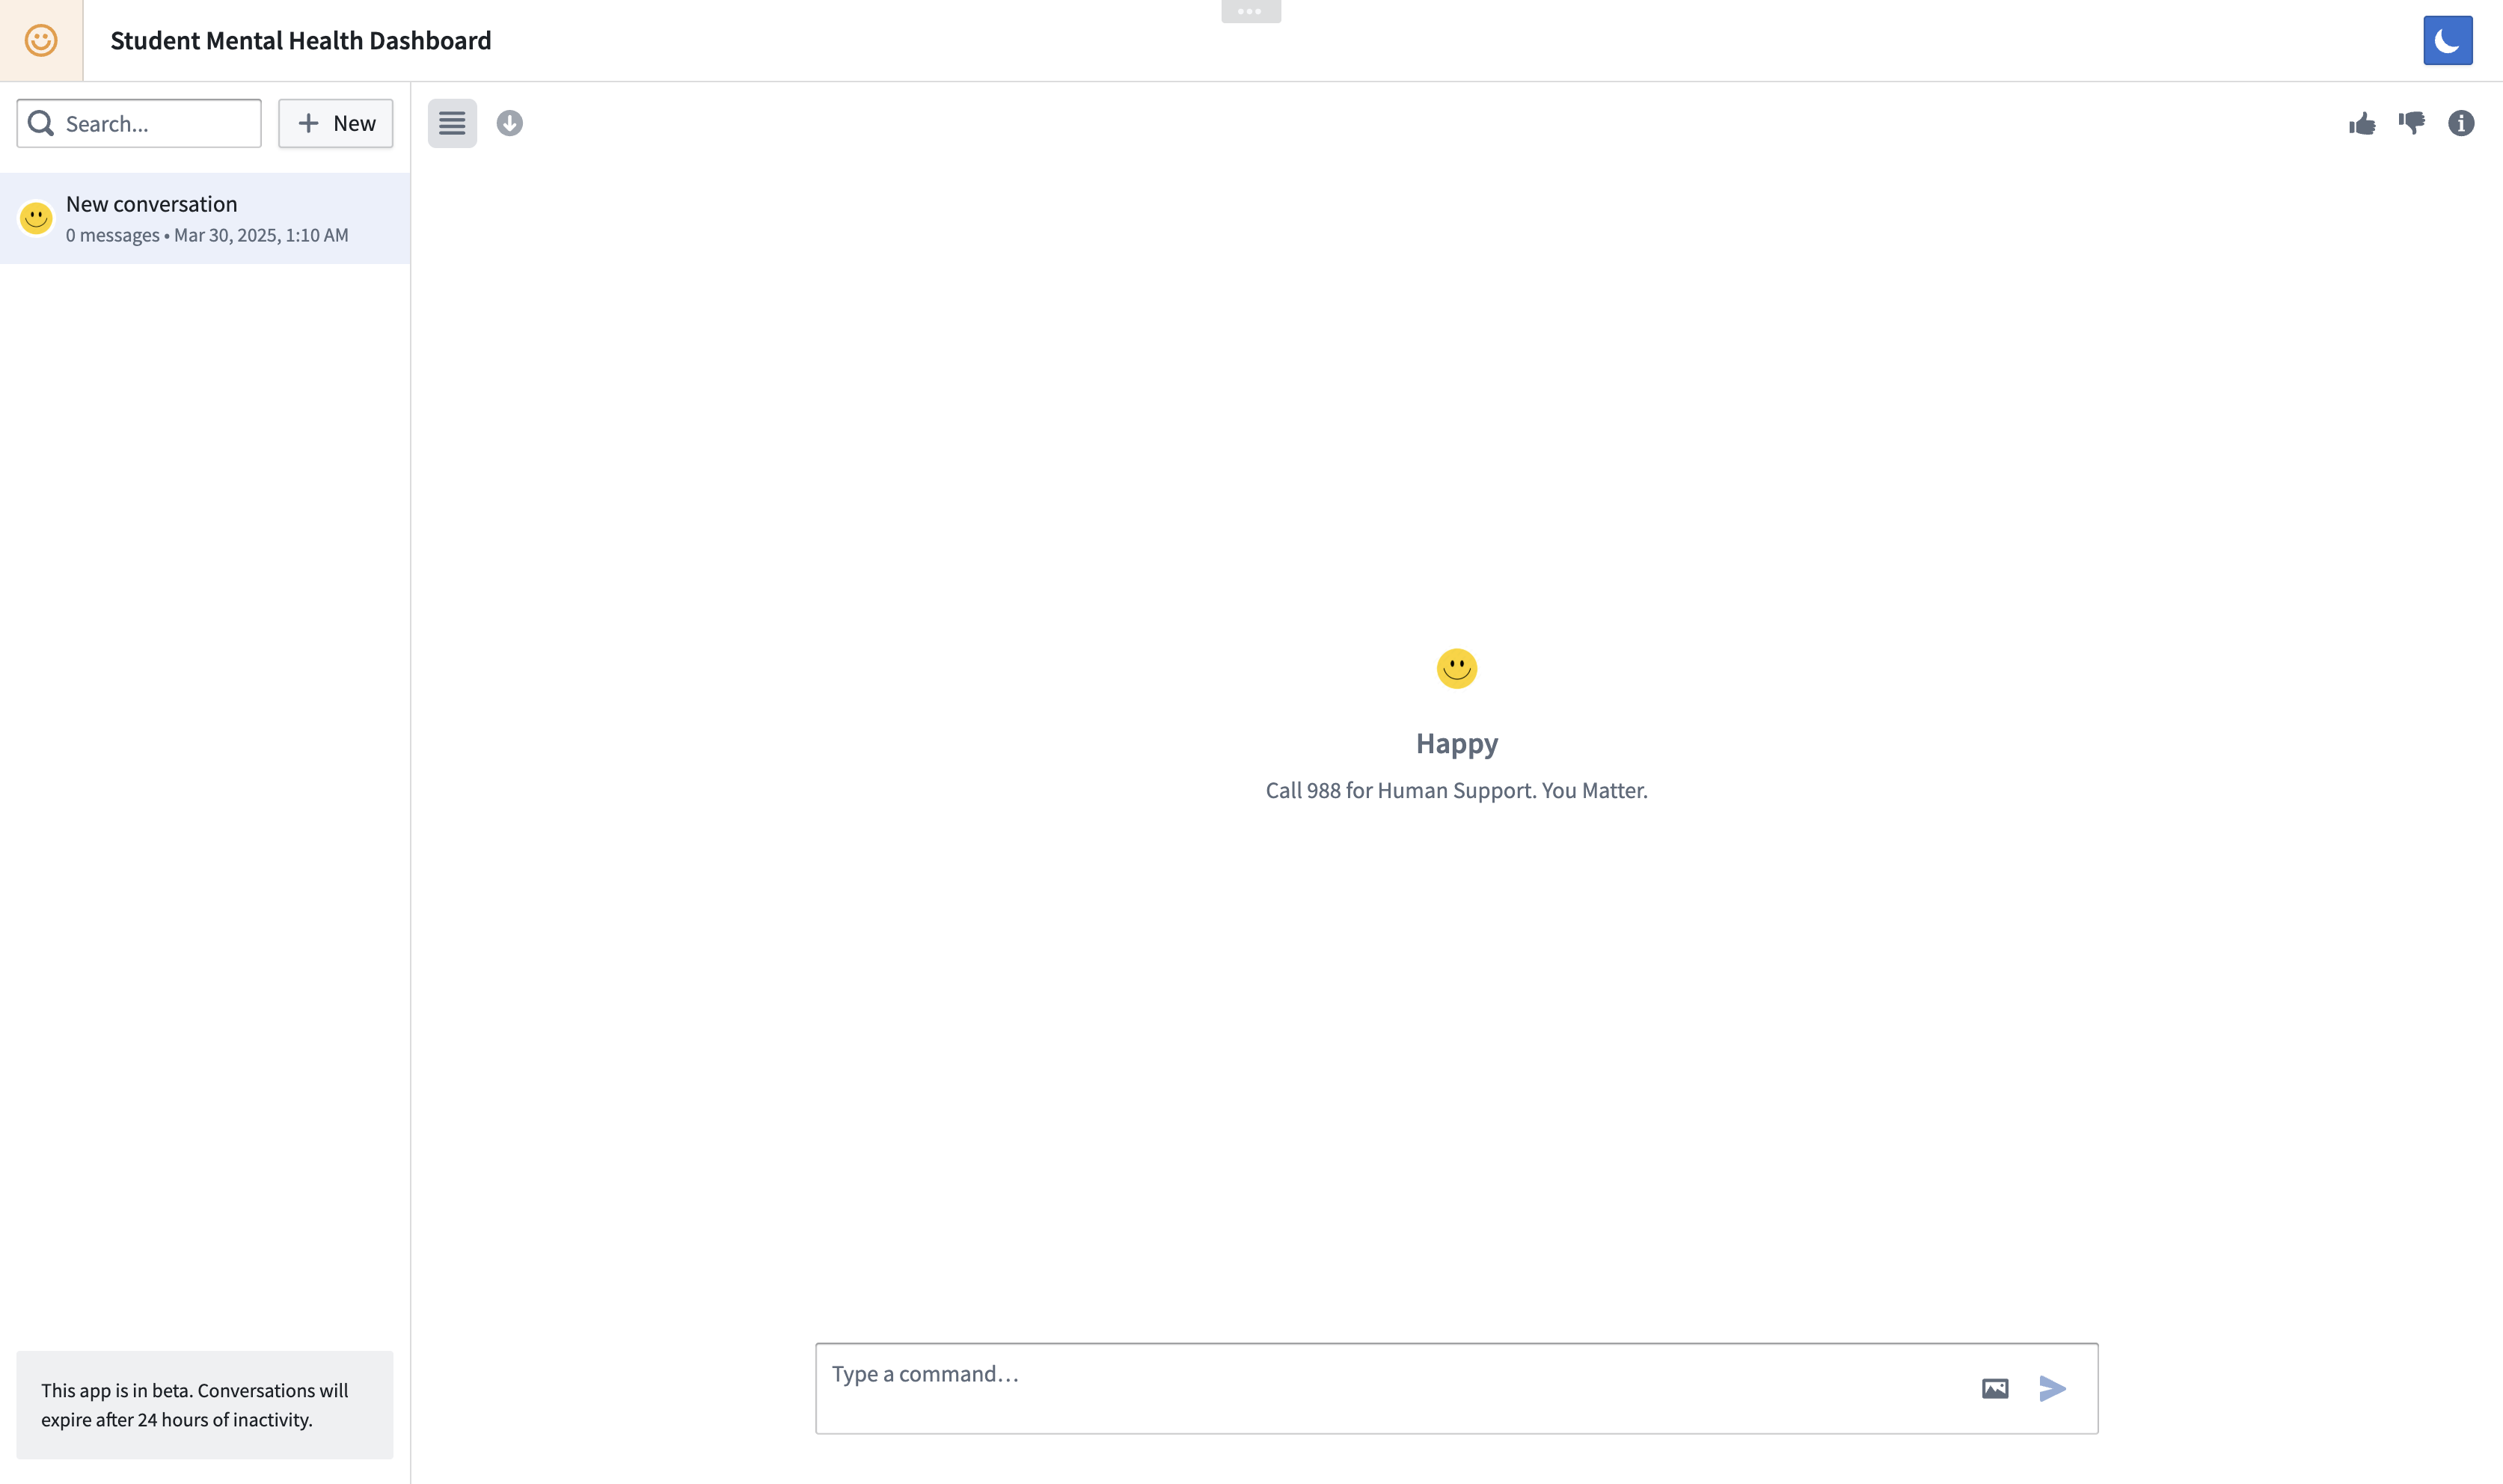The width and height of the screenshot is (2503, 1484).
Task: Click the central Happy smiley face
Action: coord(1456,668)
